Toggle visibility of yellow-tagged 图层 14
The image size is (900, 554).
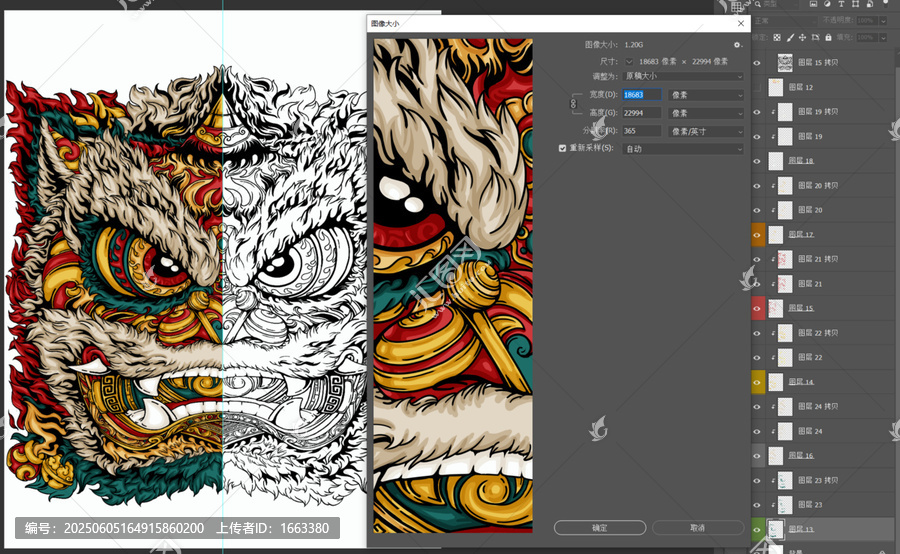pyautogui.click(x=758, y=382)
